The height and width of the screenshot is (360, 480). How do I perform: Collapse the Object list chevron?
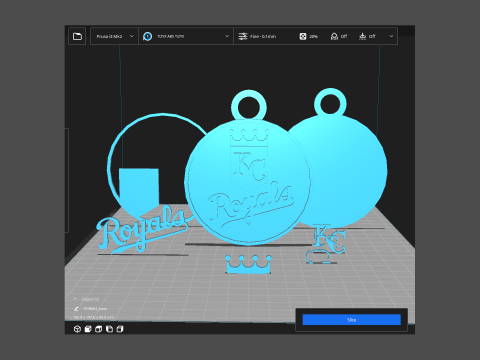click(x=75, y=299)
